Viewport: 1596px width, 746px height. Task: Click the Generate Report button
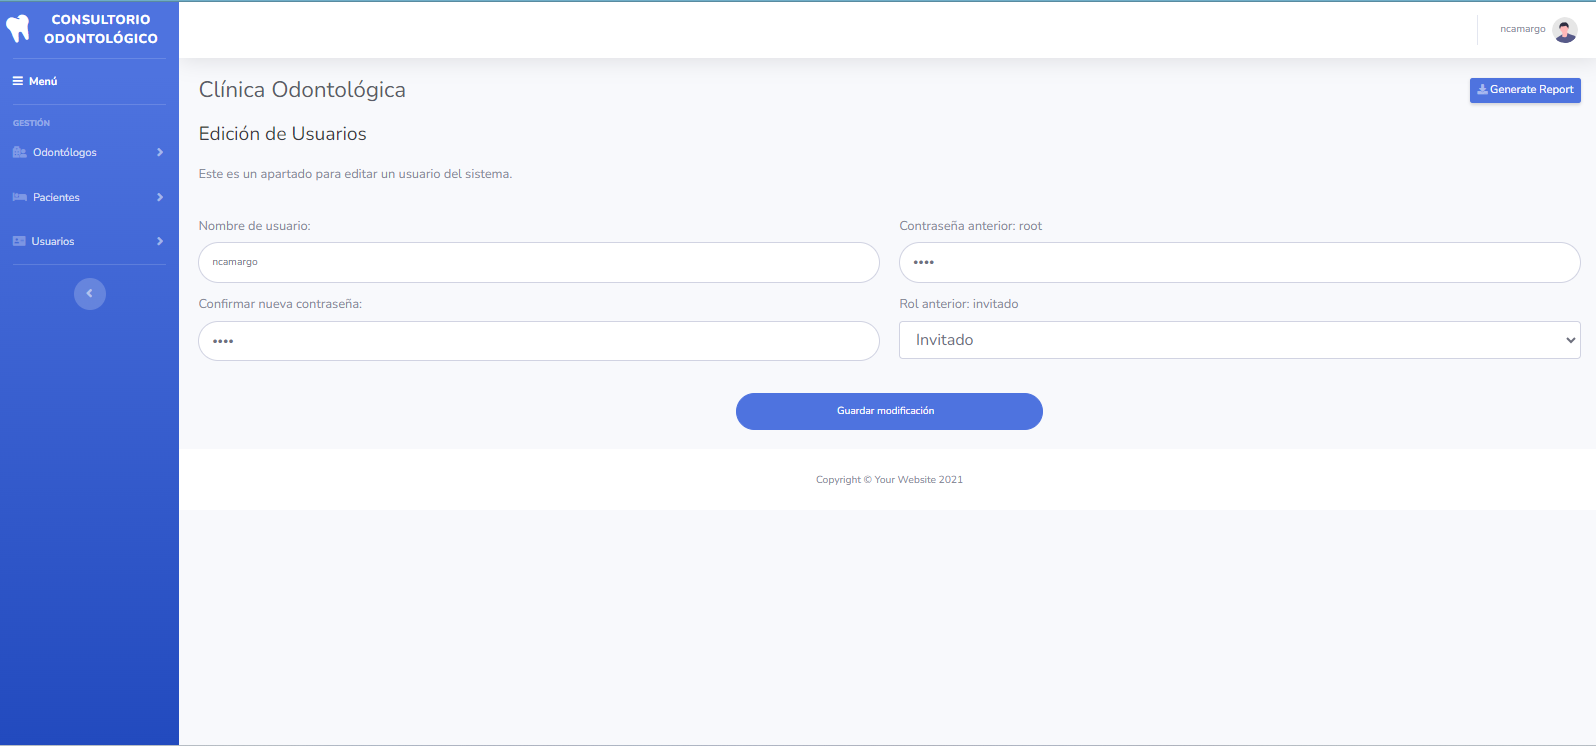point(1525,90)
